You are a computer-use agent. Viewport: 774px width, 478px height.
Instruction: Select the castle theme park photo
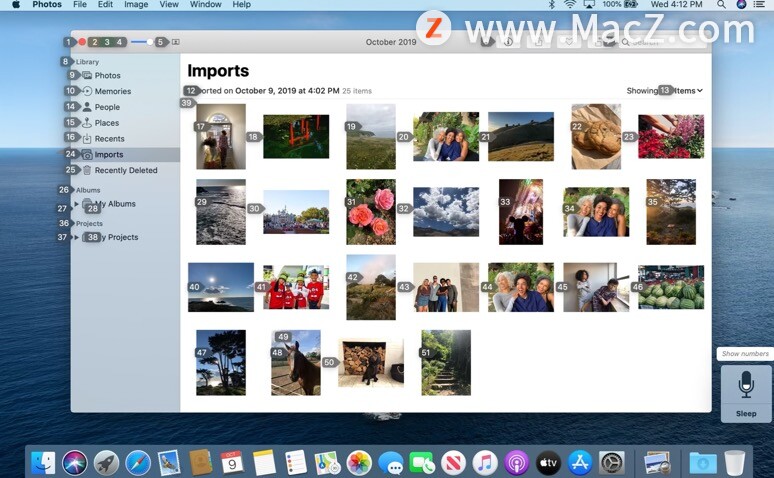296,212
